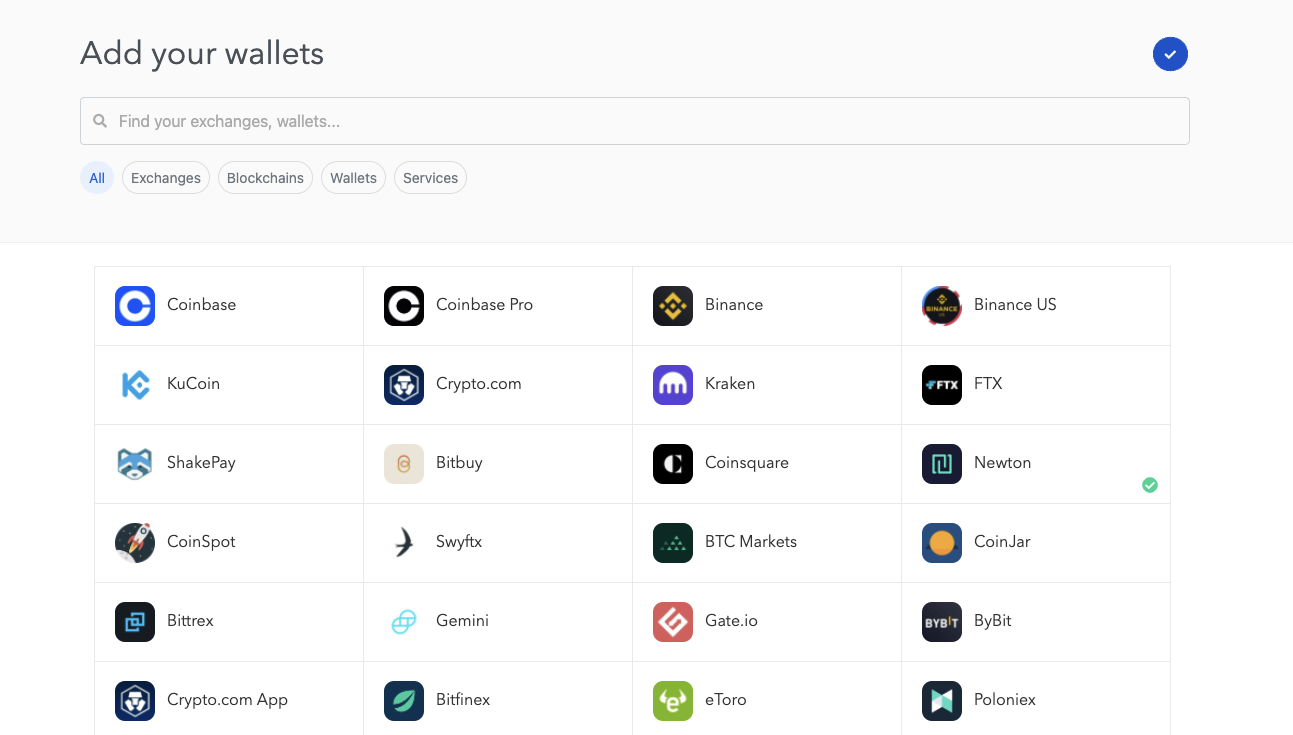Image resolution: width=1293 pixels, height=735 pixels.
Task: Click the Coinbase logo icon
Action: [x=135, y=305]
